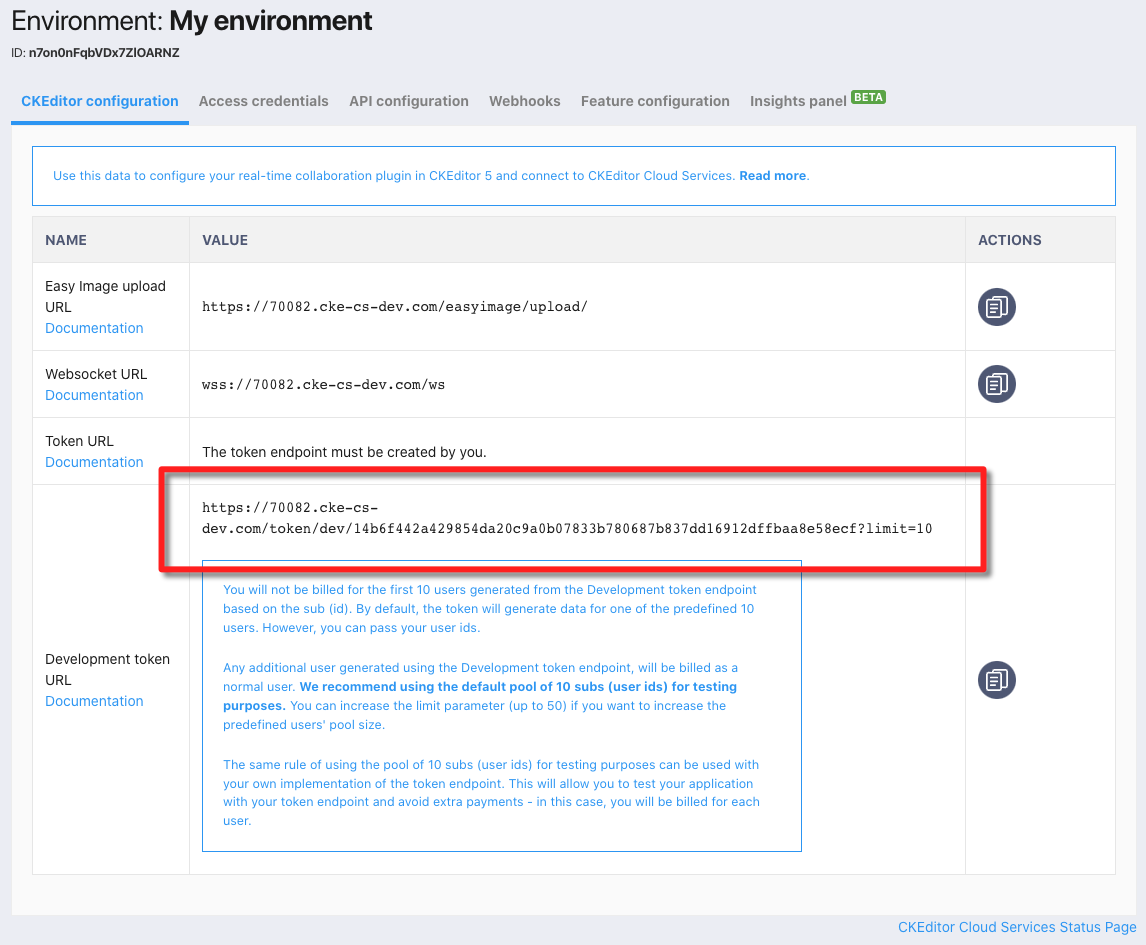Screen dimensions: 1146x945
Task: Open the API configuration tab
Action: click(408, 101)
